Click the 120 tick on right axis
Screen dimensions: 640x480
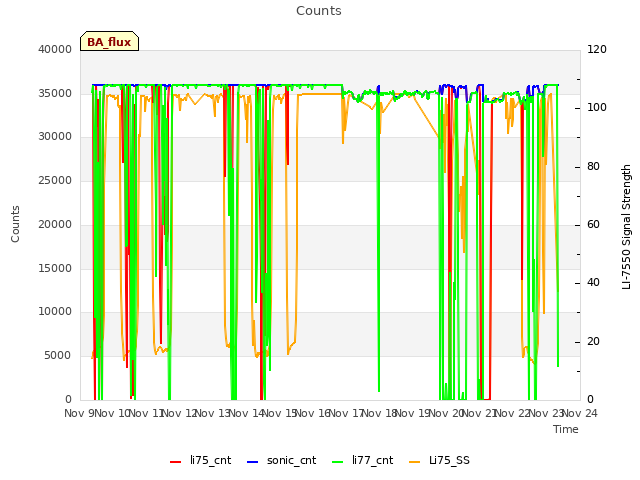click(x=597, y=49)
